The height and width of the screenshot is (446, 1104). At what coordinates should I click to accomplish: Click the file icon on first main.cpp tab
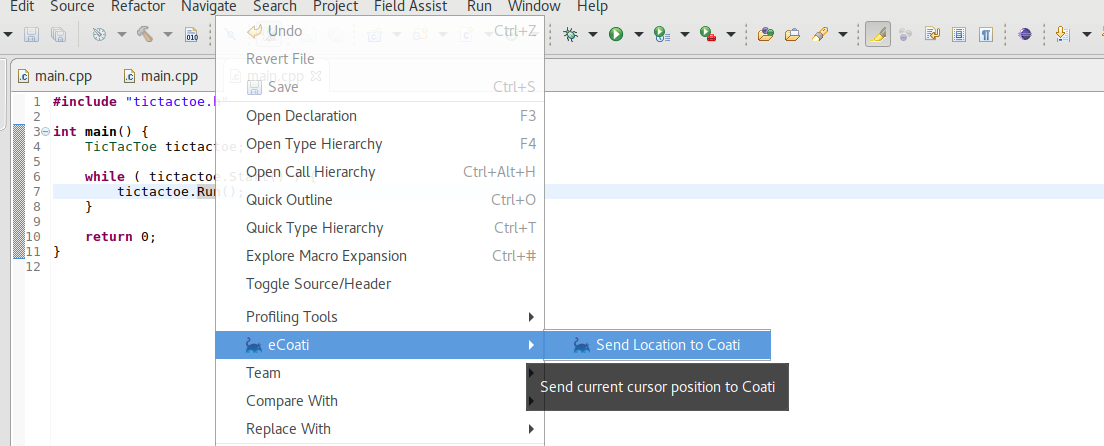(x=23, y=76)
